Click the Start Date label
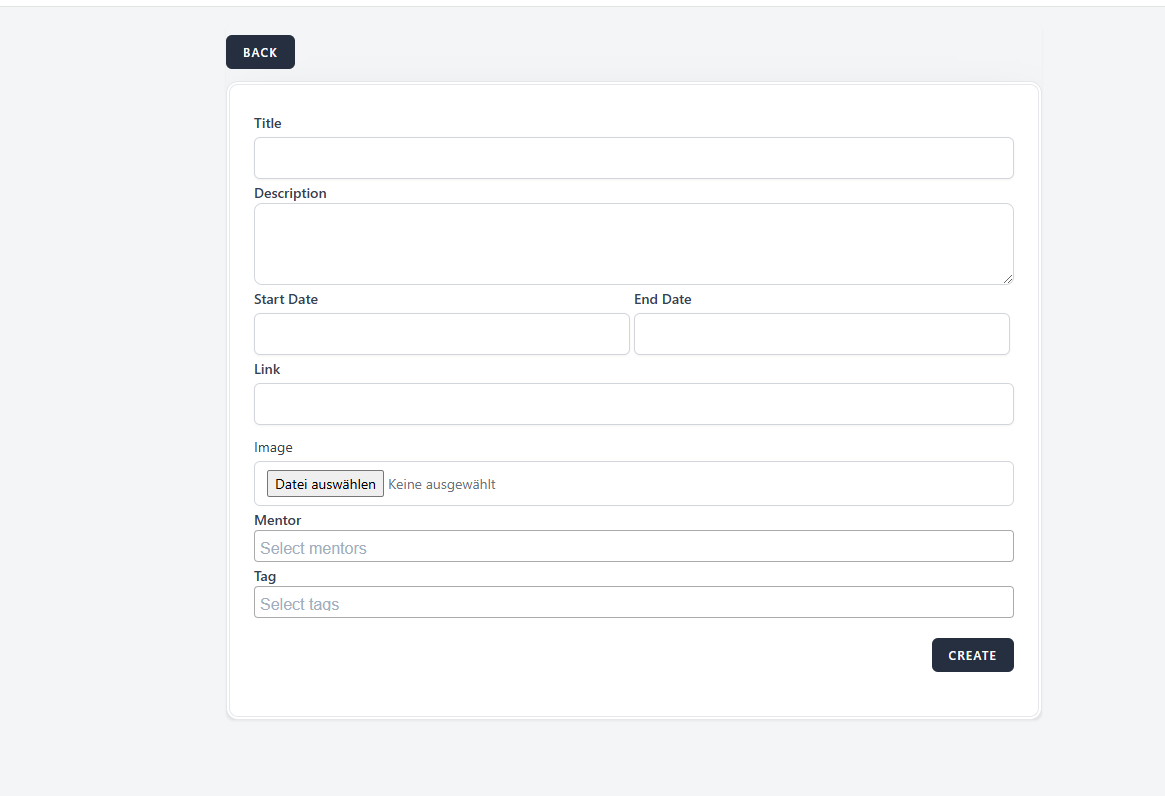The width and height of the screenshot is (1165, 796). 286,299
